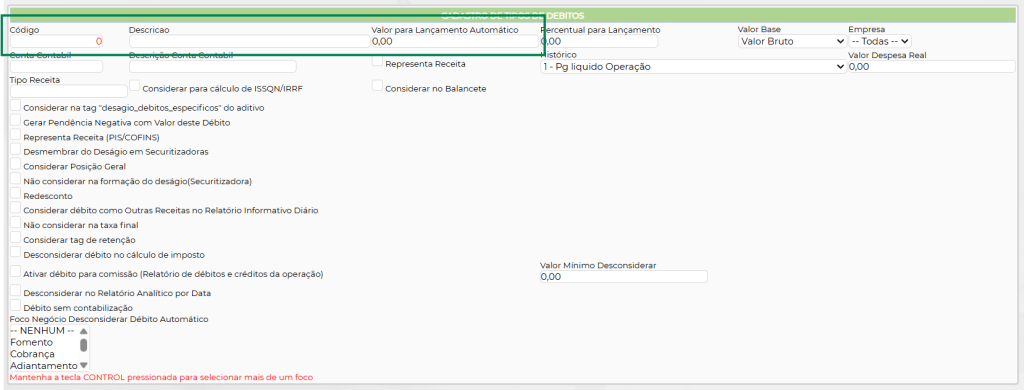Check Não considerar na taxa final
The width and height of the screenshot is (1024, 390).
coord(16,223)
